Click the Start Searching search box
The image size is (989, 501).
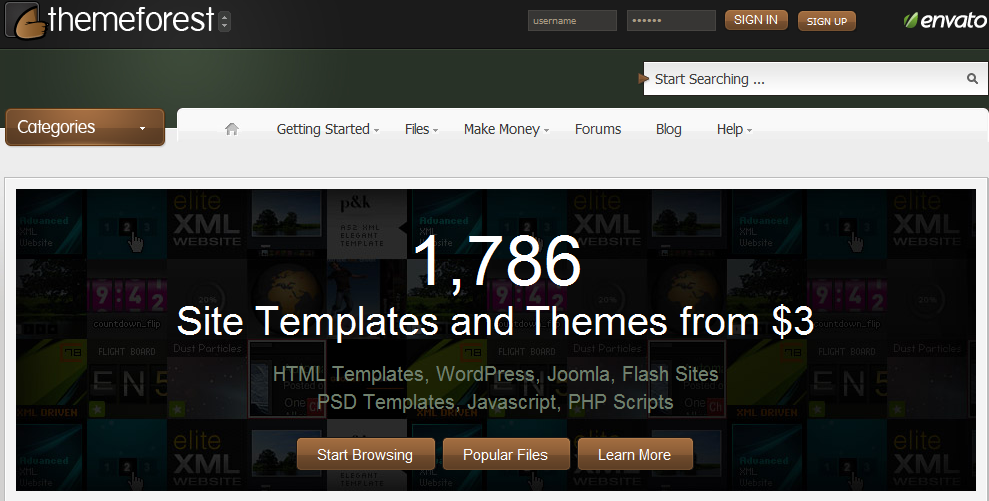[x=816, y=79]
